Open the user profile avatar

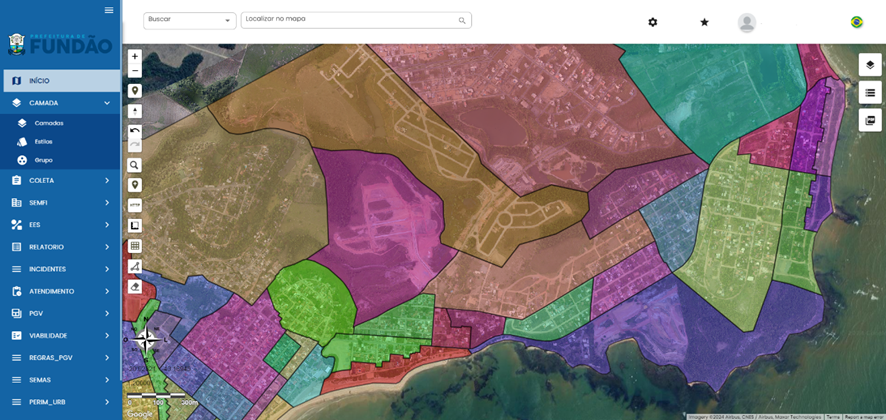(x=747, y=22)
